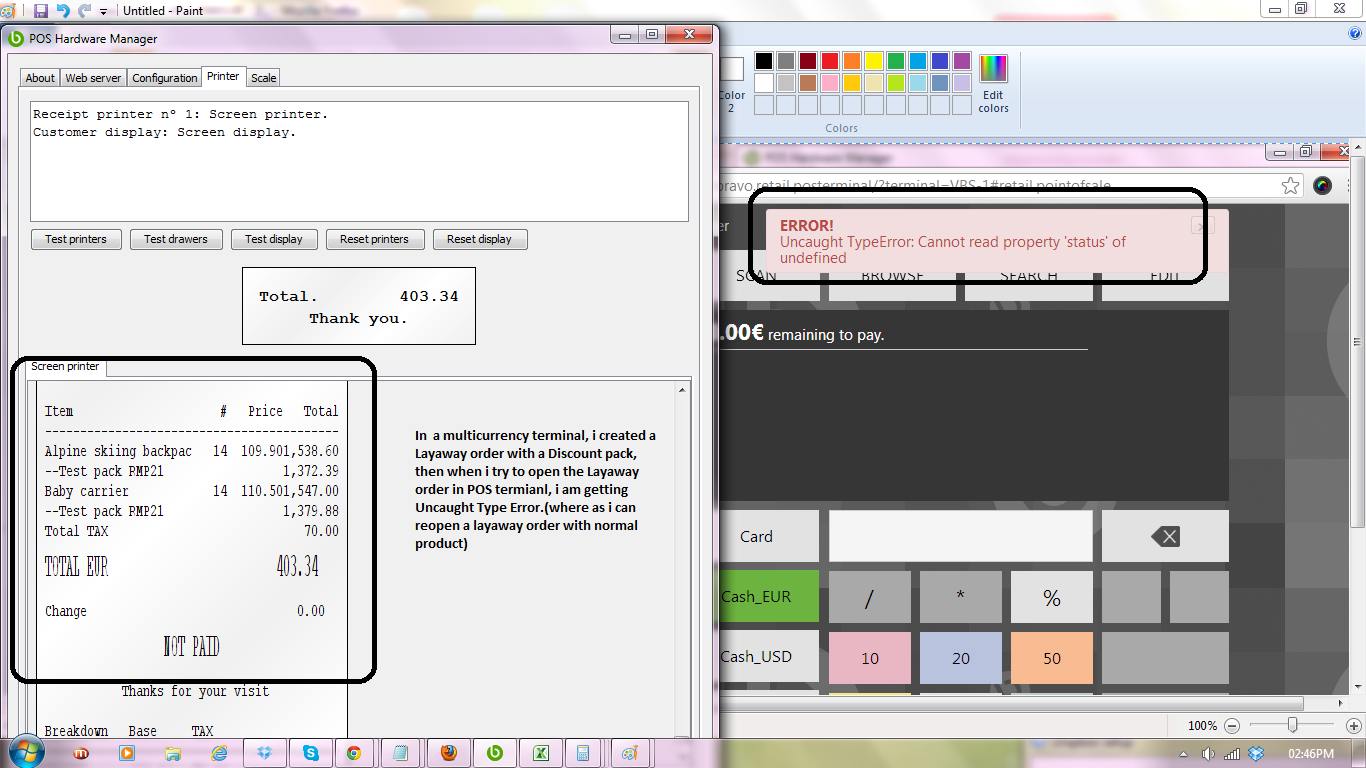The height and width of the screenshot is (768, 1366).
Task: Choose Cash_EUR payment method
Action: [x=757, y=597]
